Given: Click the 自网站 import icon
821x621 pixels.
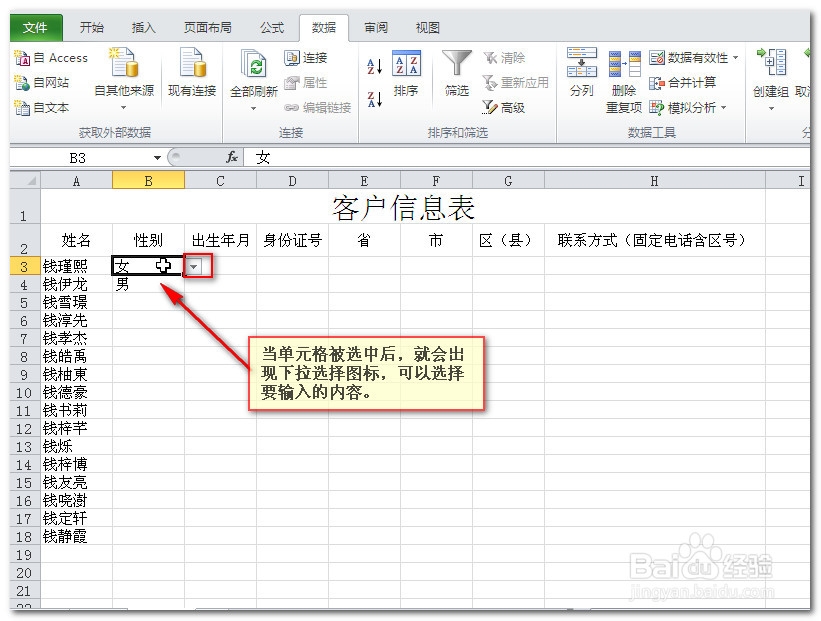Looking at the screenshot, I should [22, 83].
